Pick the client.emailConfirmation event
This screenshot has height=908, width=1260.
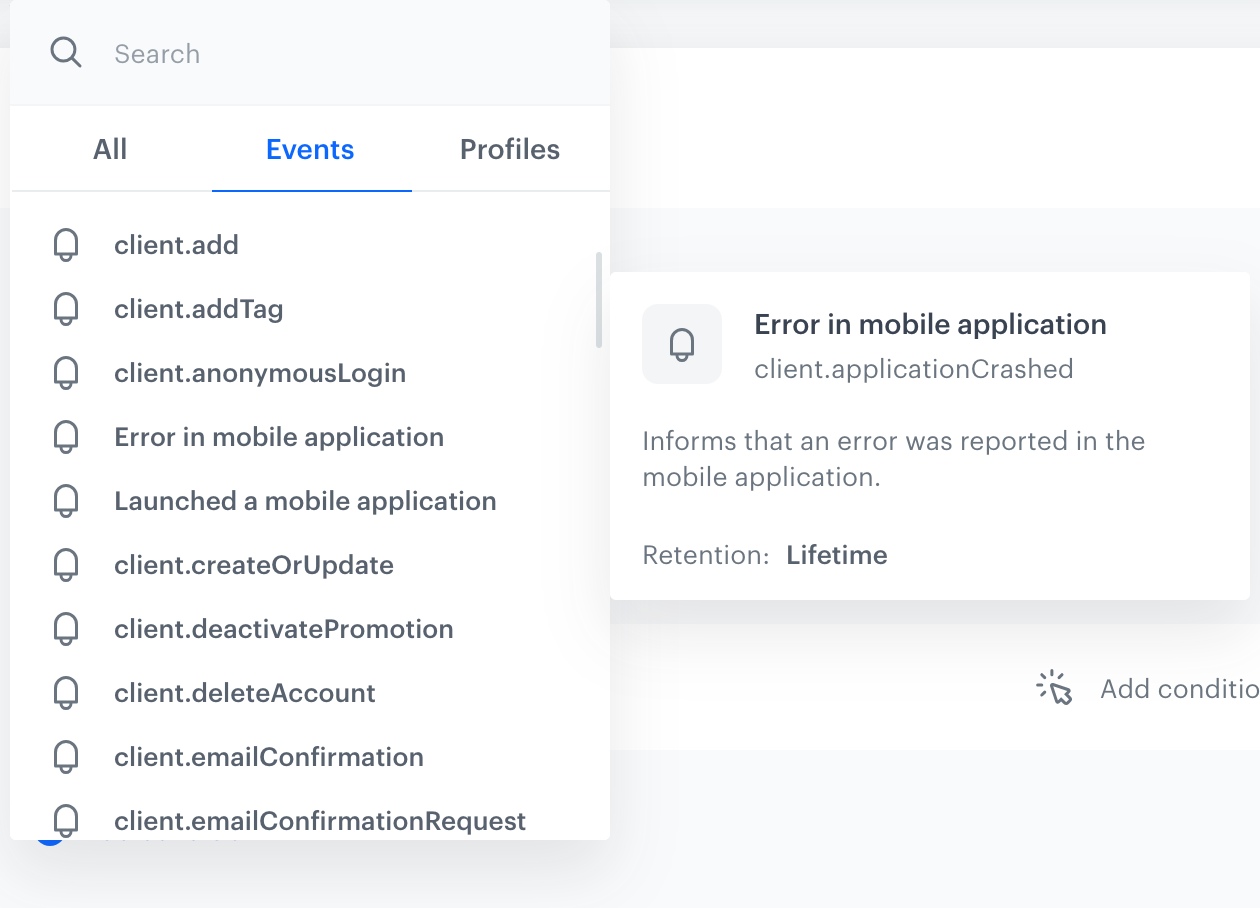pyautogui.click(x=269, y=757)
